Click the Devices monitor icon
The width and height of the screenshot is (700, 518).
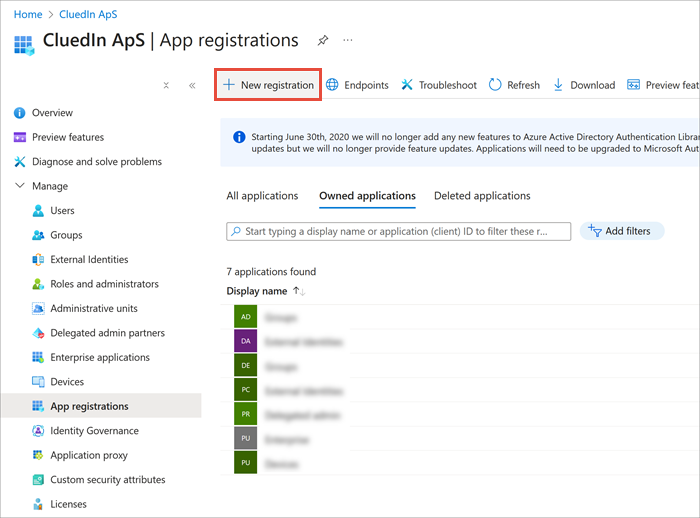[38, 382]
